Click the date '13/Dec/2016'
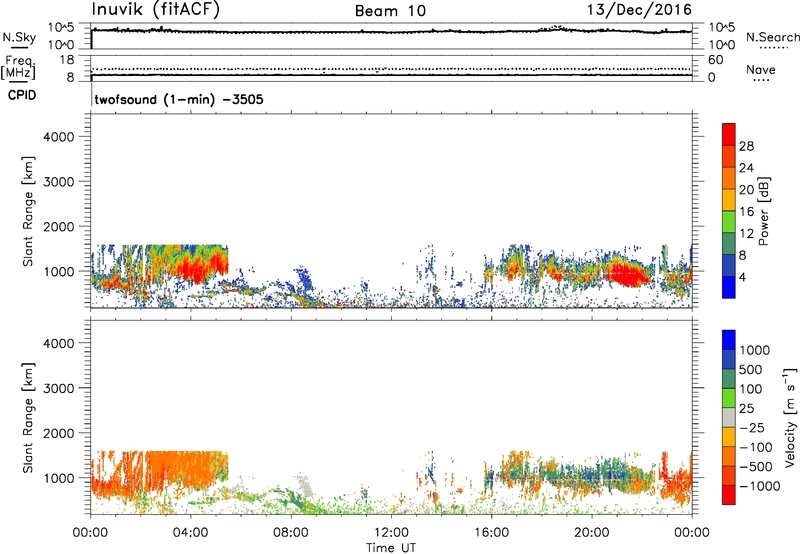800x554 pixels. point(639,9)
